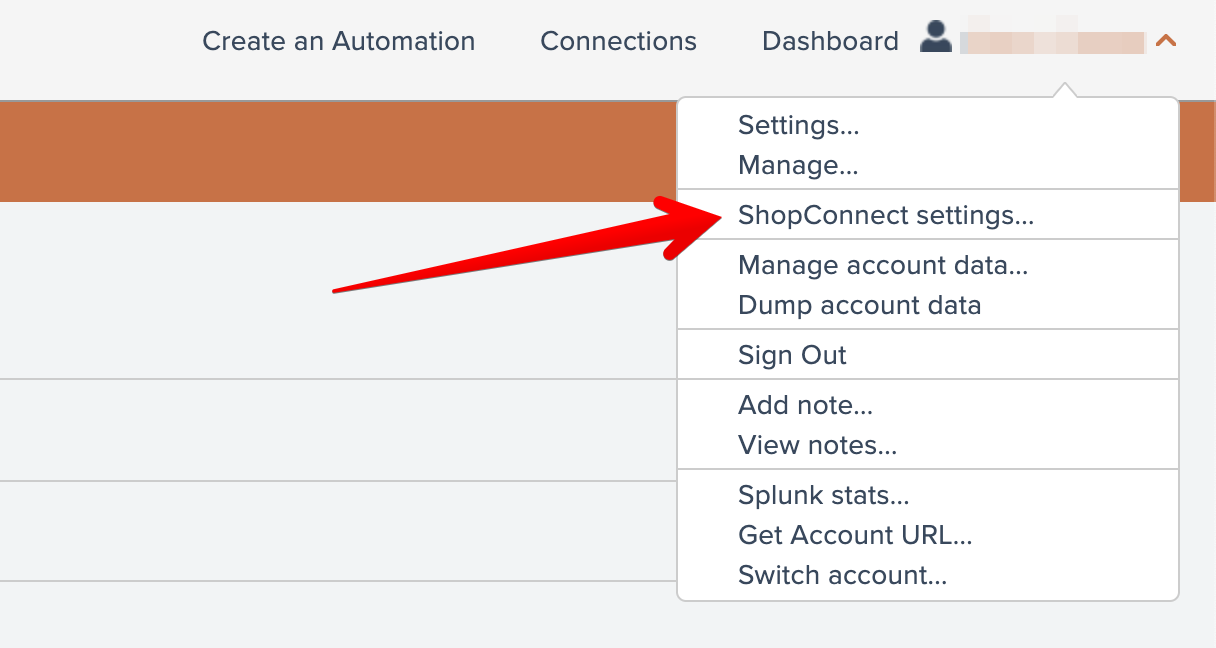Choose Switch account...
This screenshot has height=648, width=1216.
coord(842,575)
